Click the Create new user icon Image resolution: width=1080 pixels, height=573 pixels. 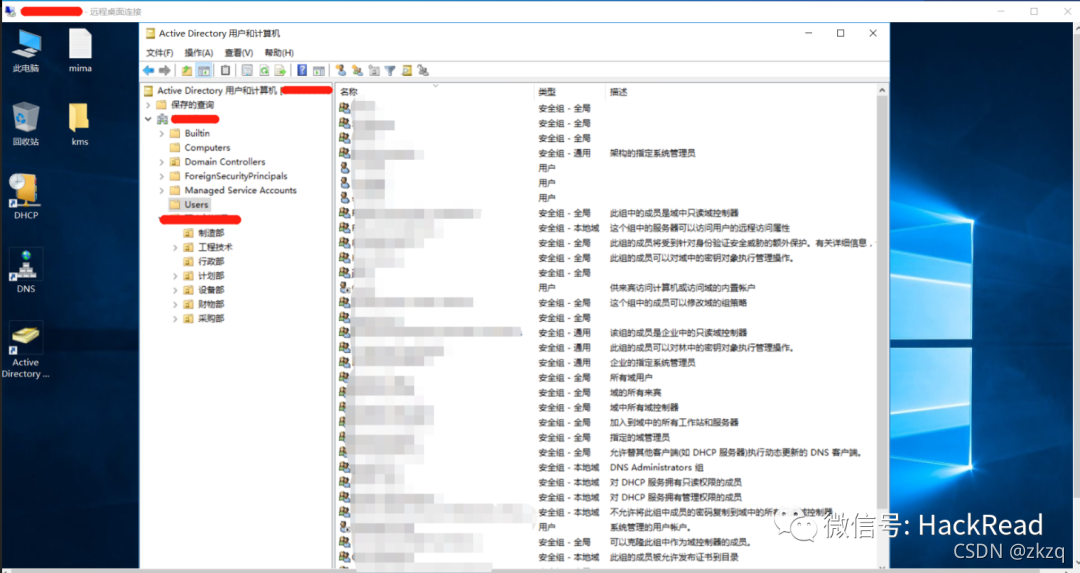pos(341,70)
